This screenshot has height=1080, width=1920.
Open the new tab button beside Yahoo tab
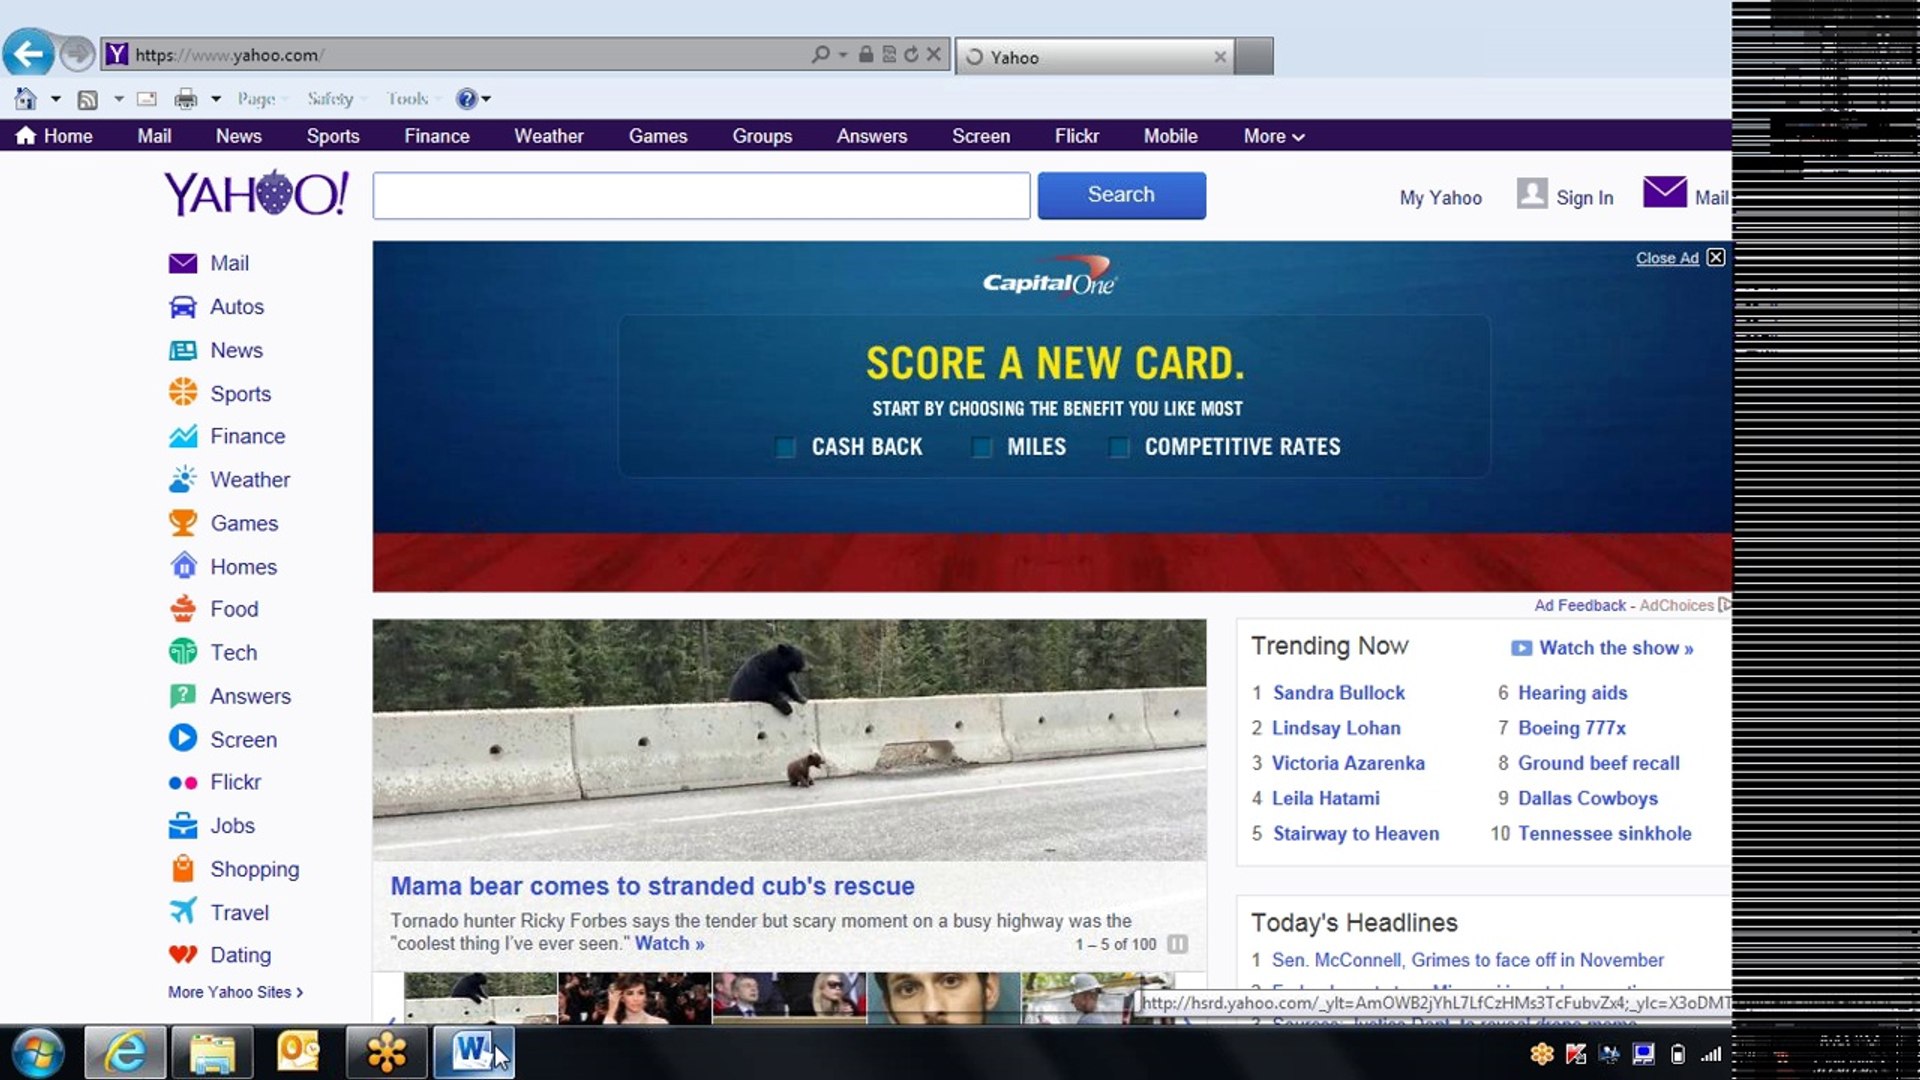pyautogui.click(x=1254, y=57)
